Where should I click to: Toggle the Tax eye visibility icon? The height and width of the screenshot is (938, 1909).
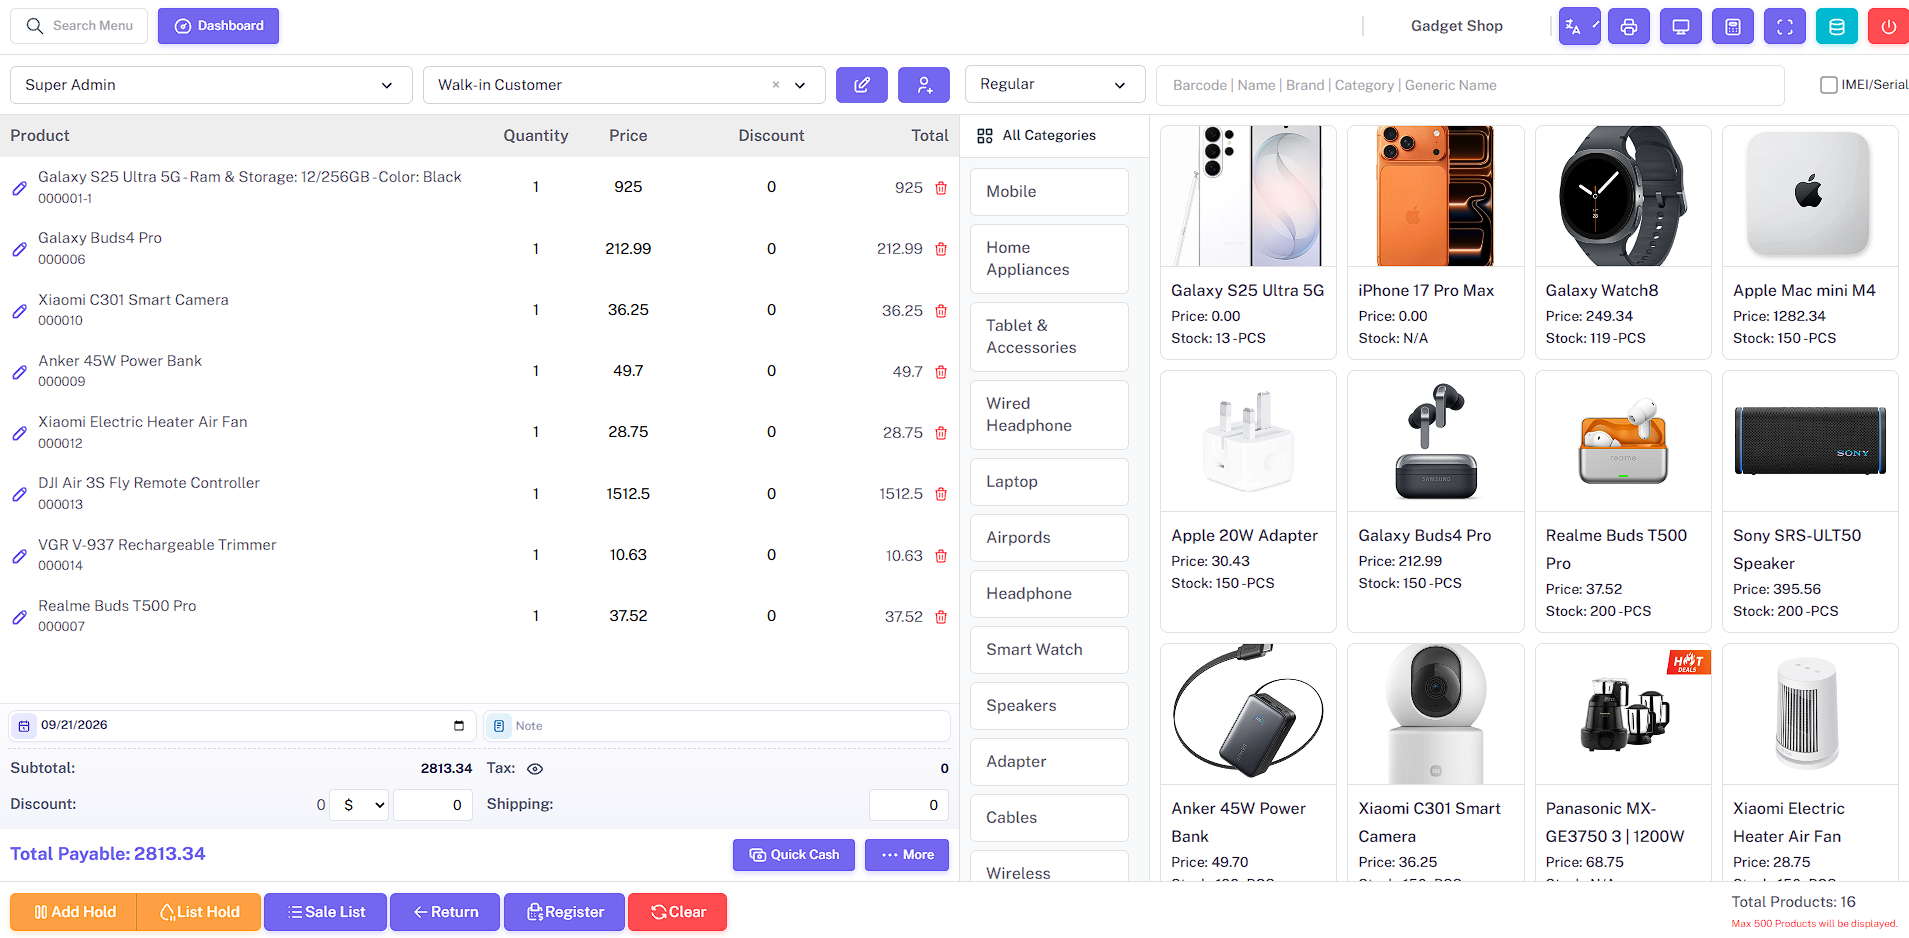point(535,769)
